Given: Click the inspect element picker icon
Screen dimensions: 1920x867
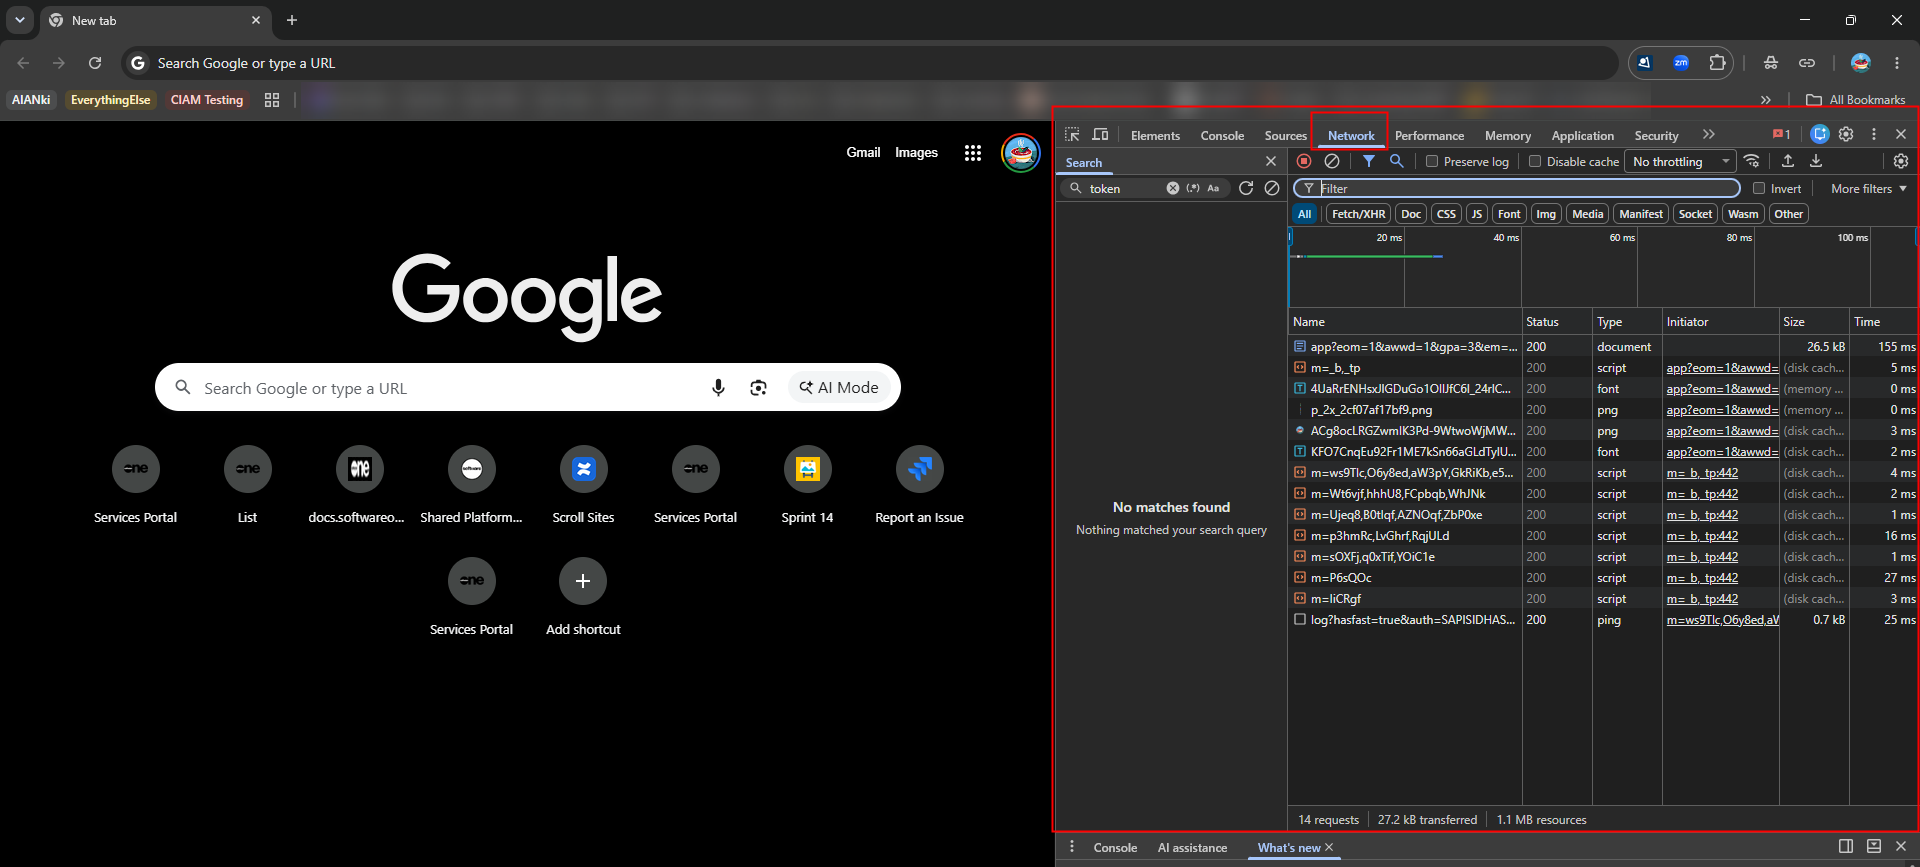Looking at the screenshot, I should tap(1072, 135).
